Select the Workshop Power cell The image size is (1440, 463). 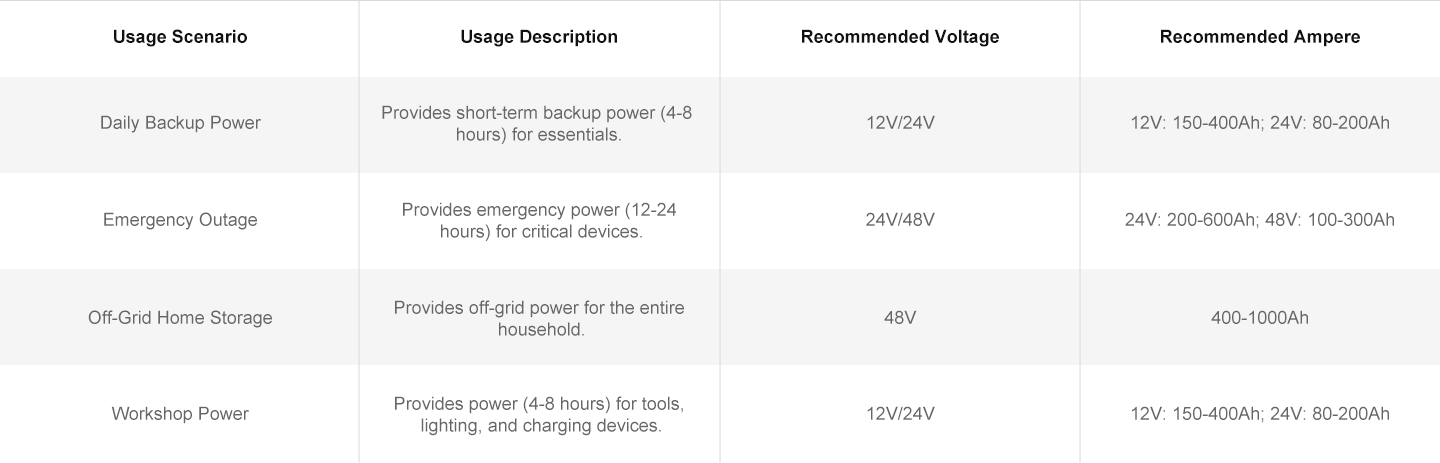tap(180, 414)
